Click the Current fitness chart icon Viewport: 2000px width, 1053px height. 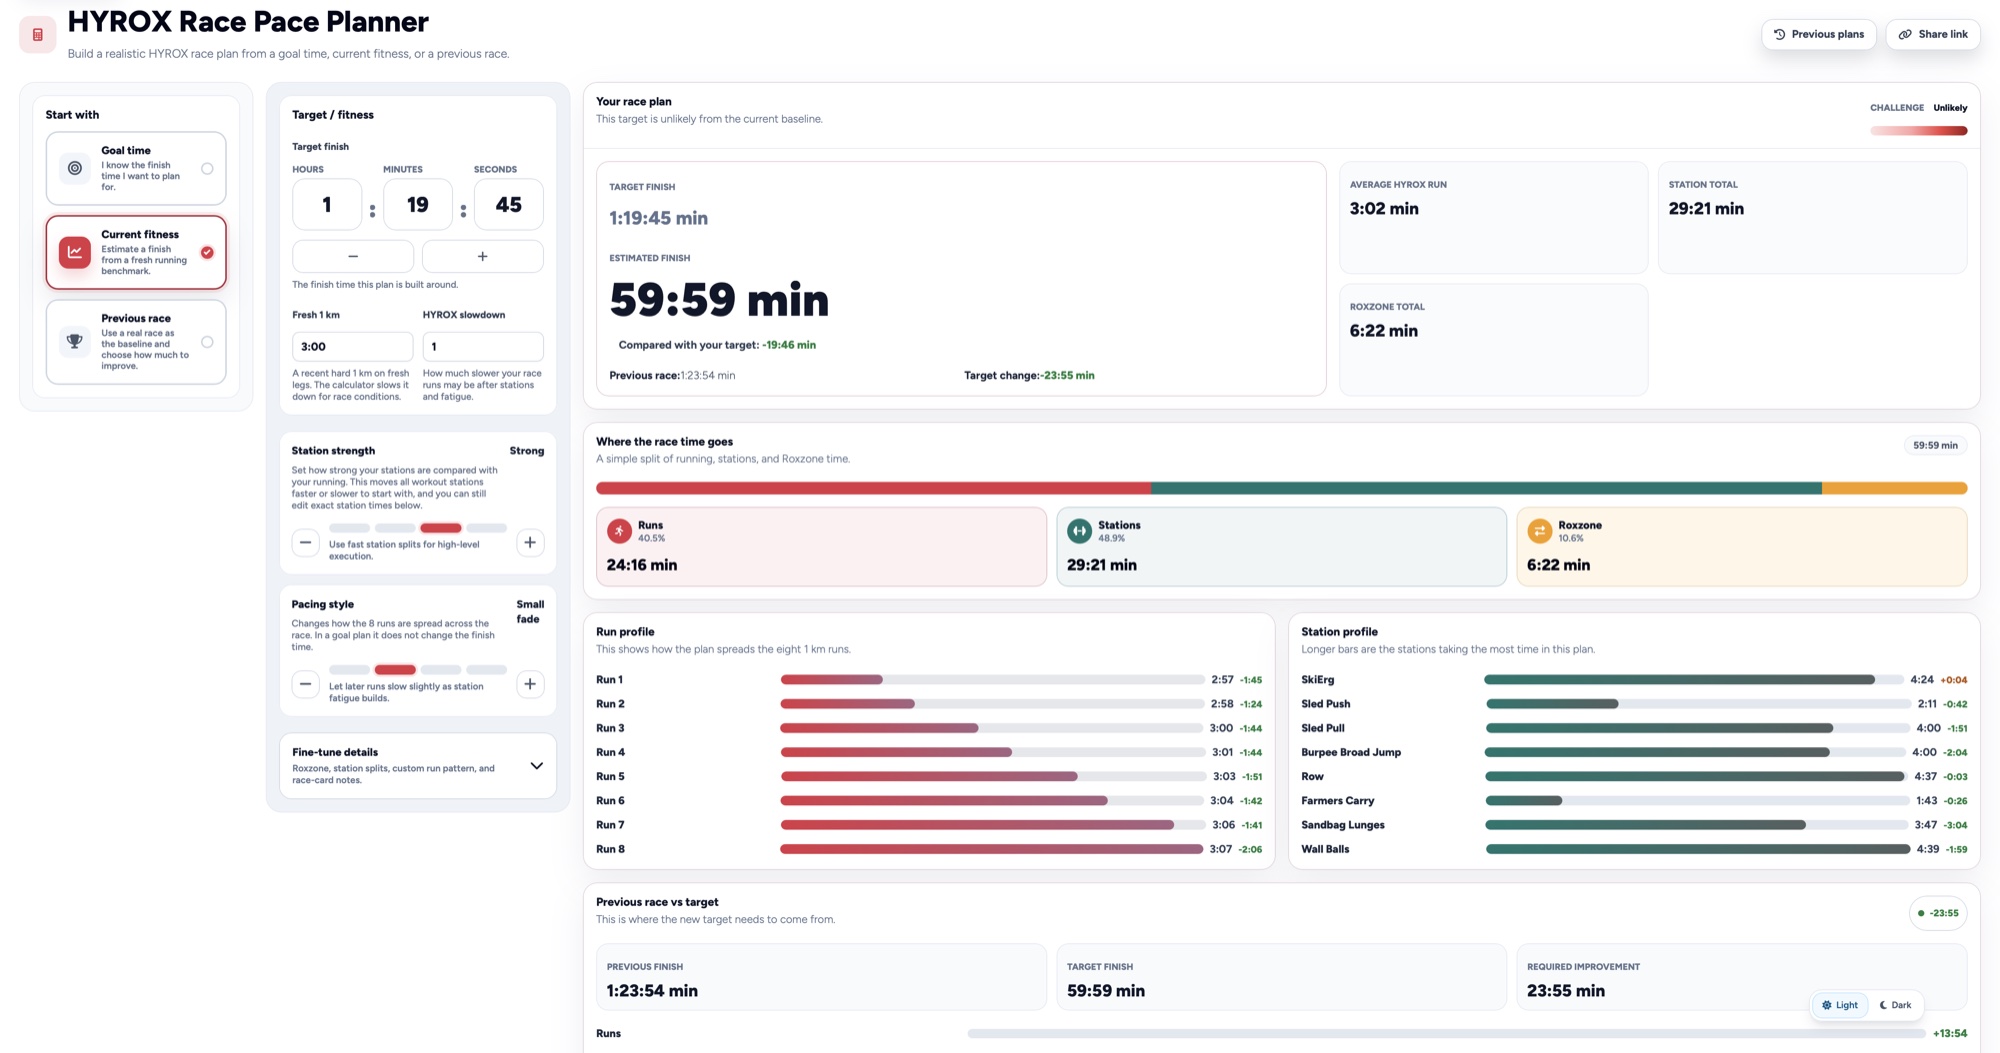coord(75,252)
